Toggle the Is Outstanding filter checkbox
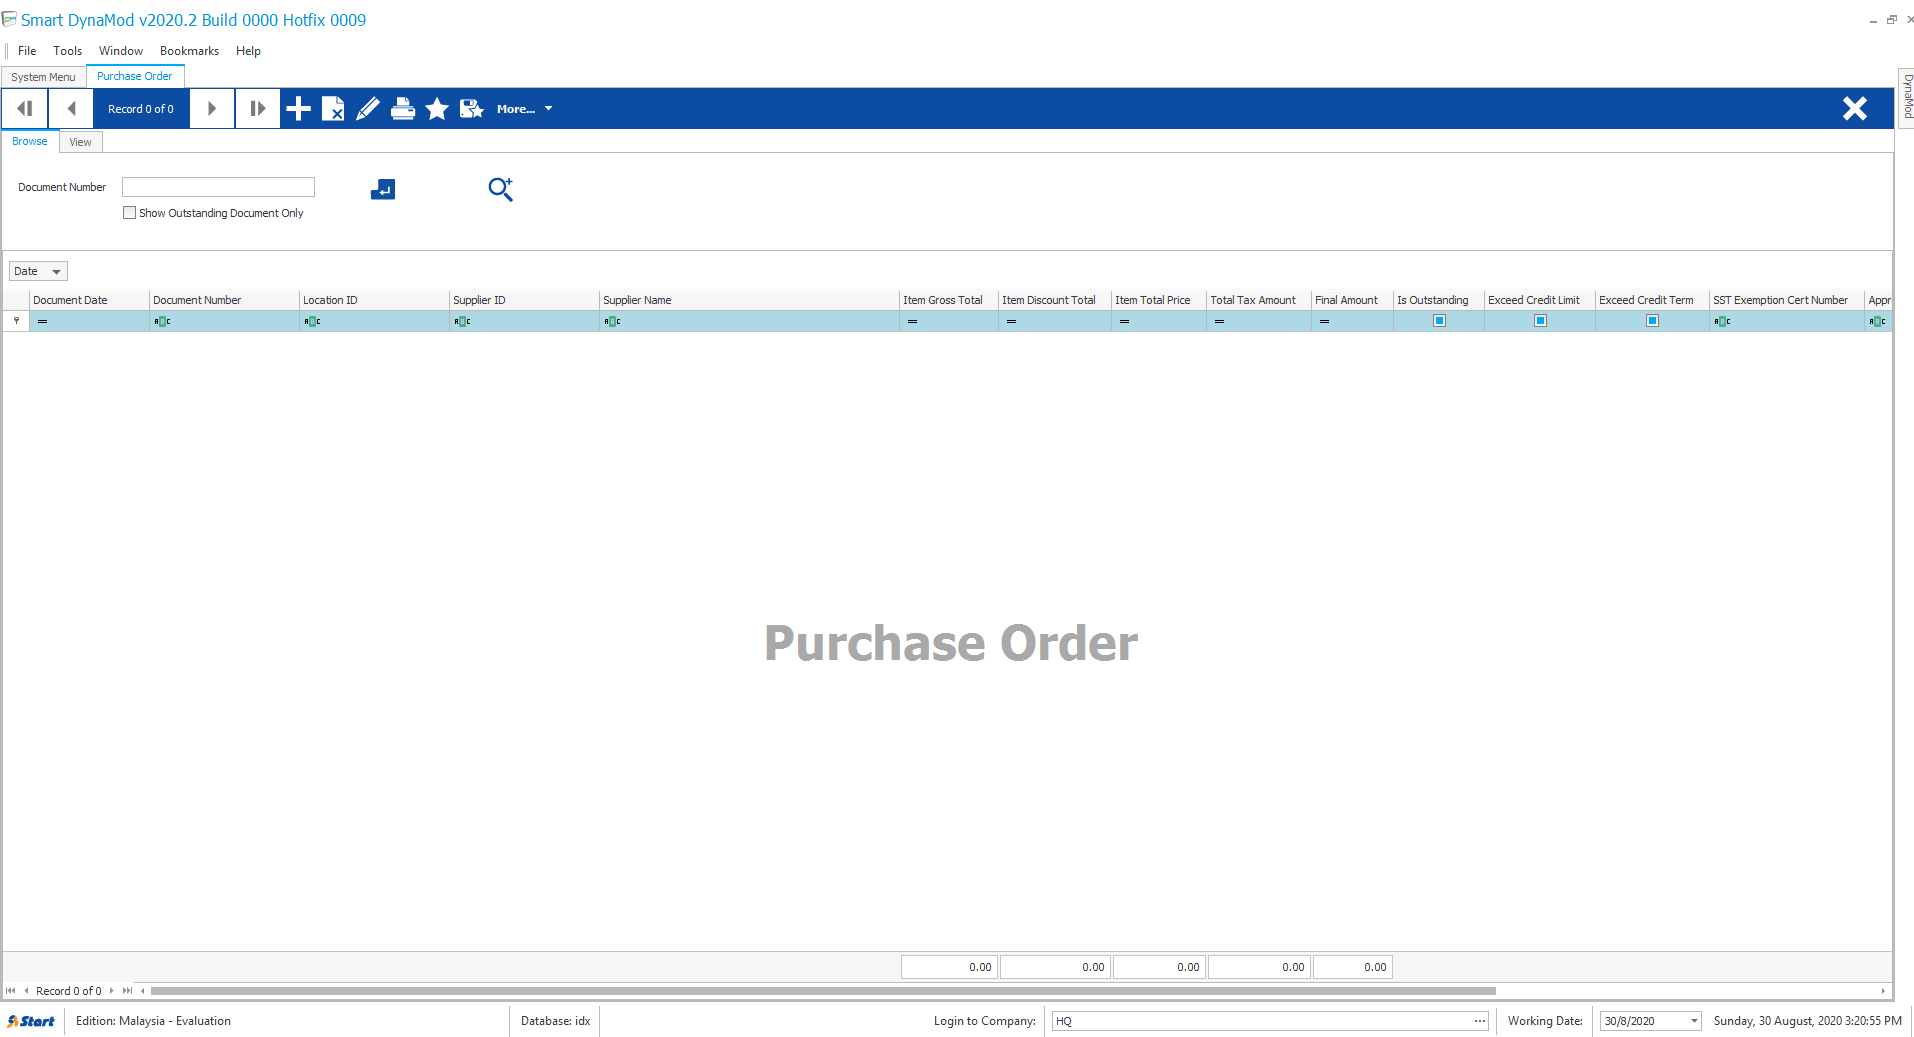 1439,321
